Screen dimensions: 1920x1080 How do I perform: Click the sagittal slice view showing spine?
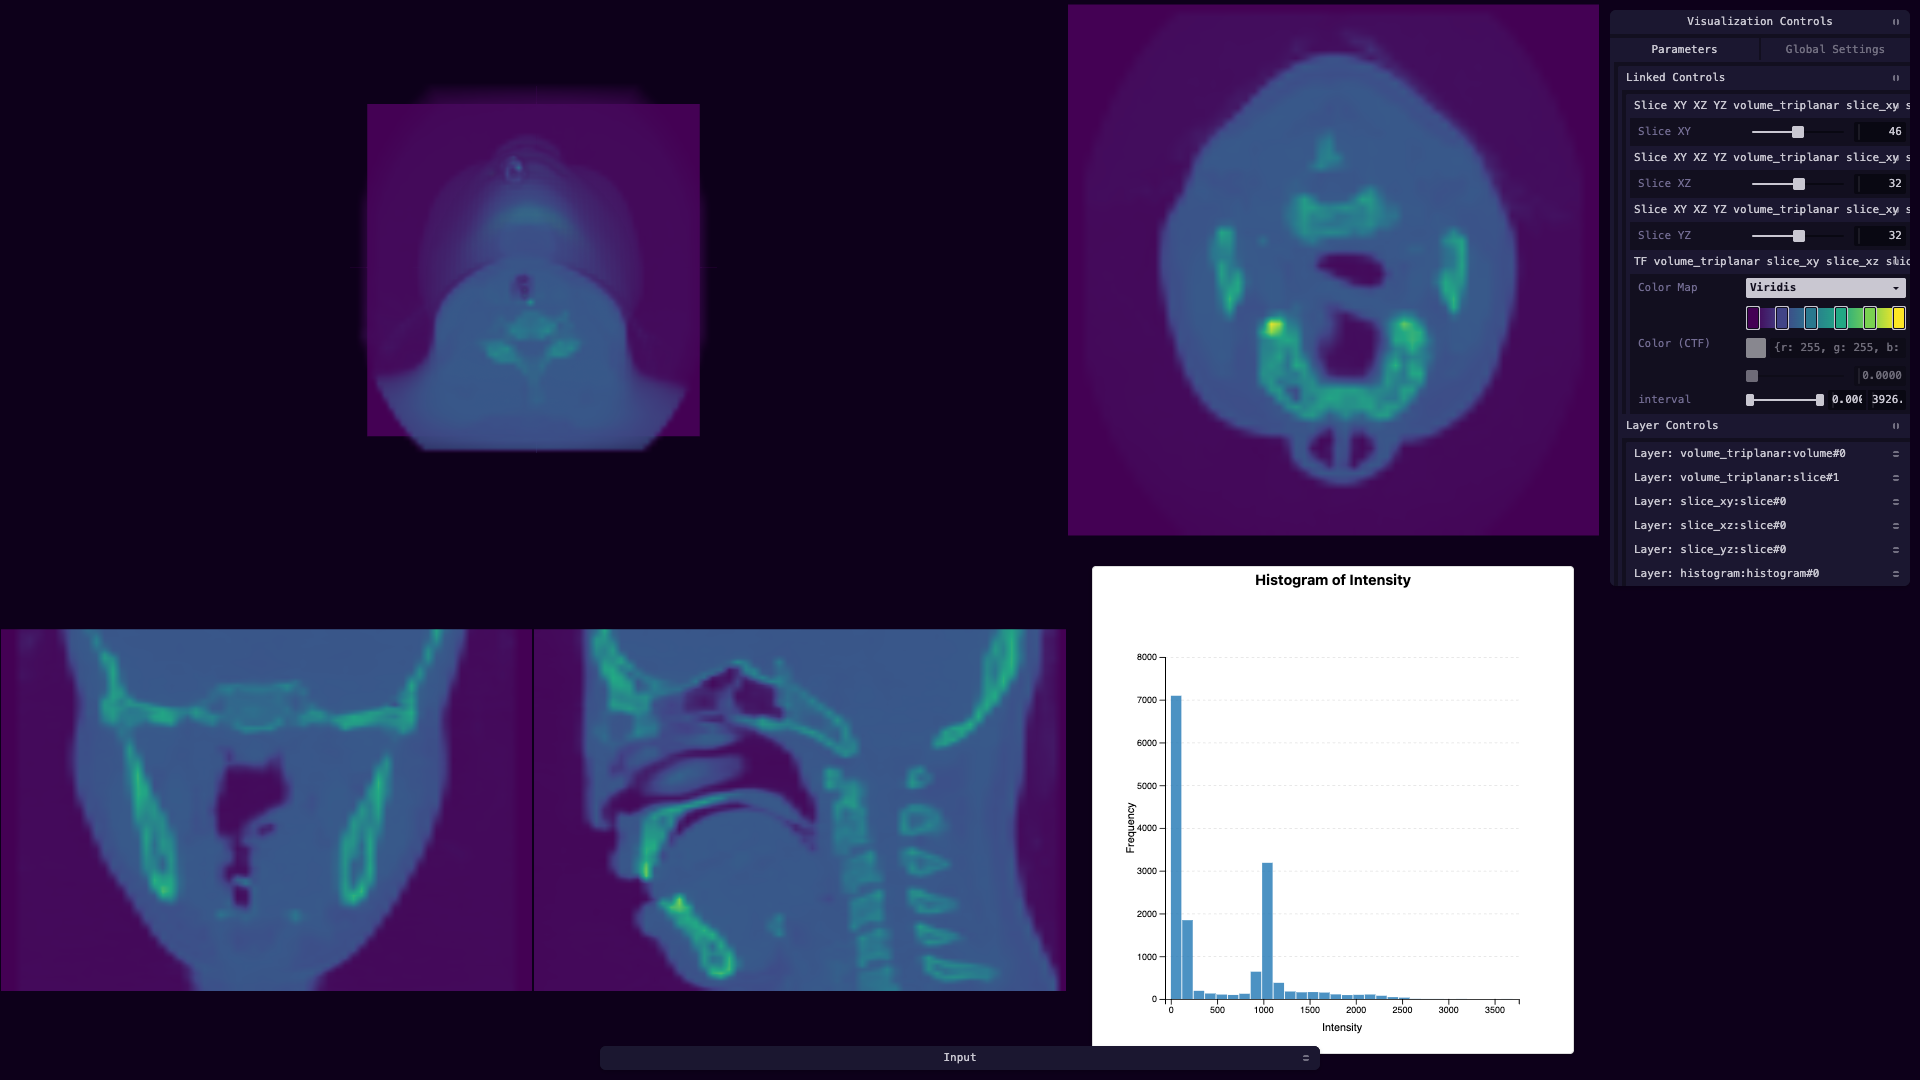(x=800, y=810)
